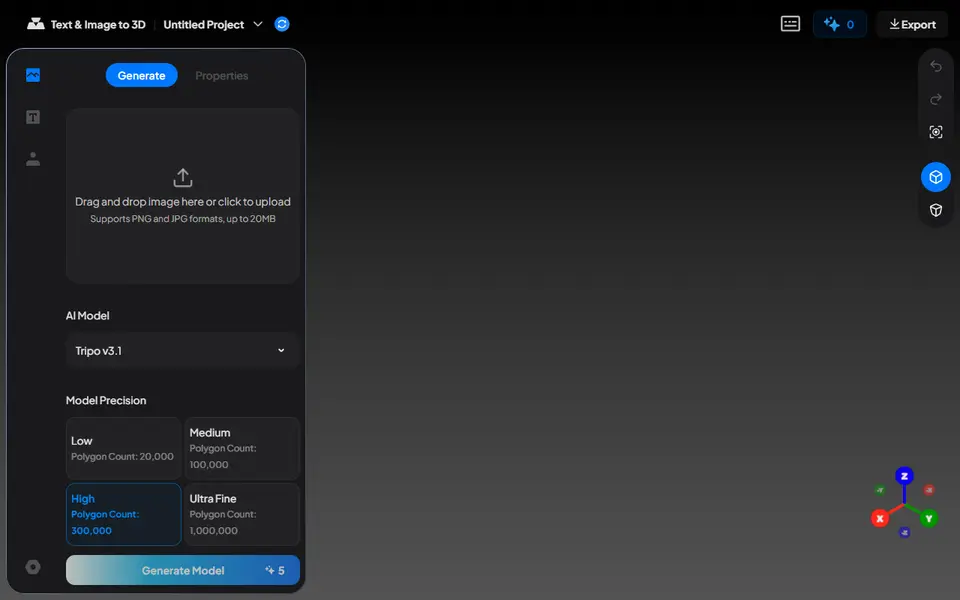Click the Export button
Image resolution: width=960 pixels, height=600 pixels.
[912, 24]
